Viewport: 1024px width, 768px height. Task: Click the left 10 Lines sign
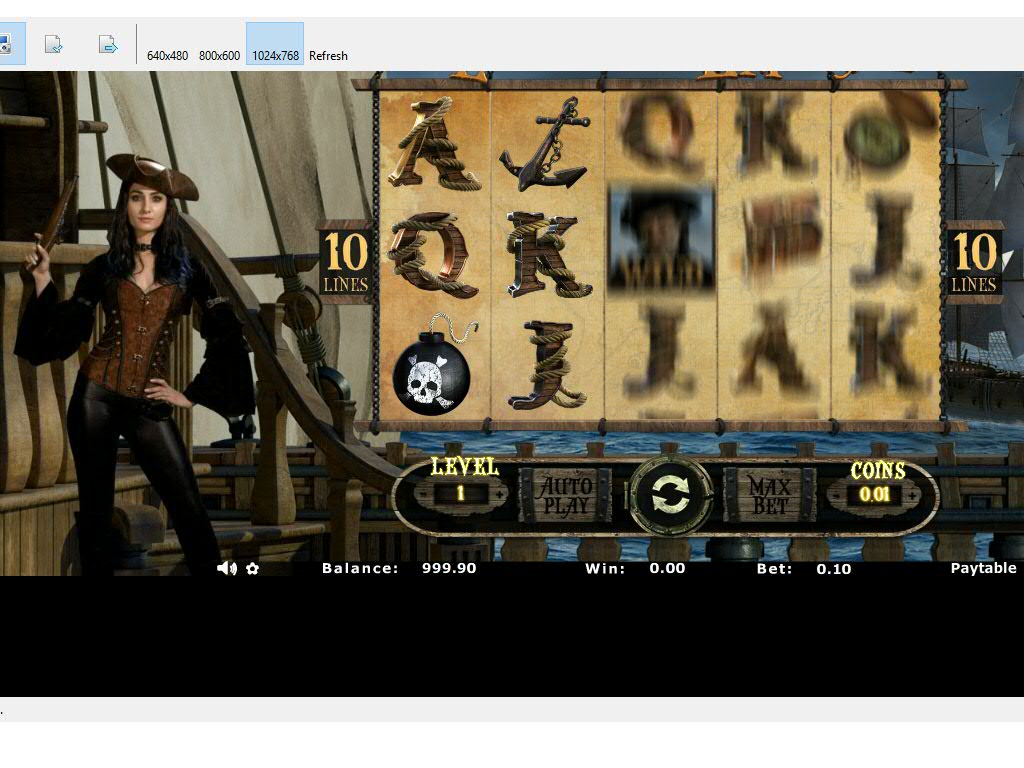tap(345, 263)
